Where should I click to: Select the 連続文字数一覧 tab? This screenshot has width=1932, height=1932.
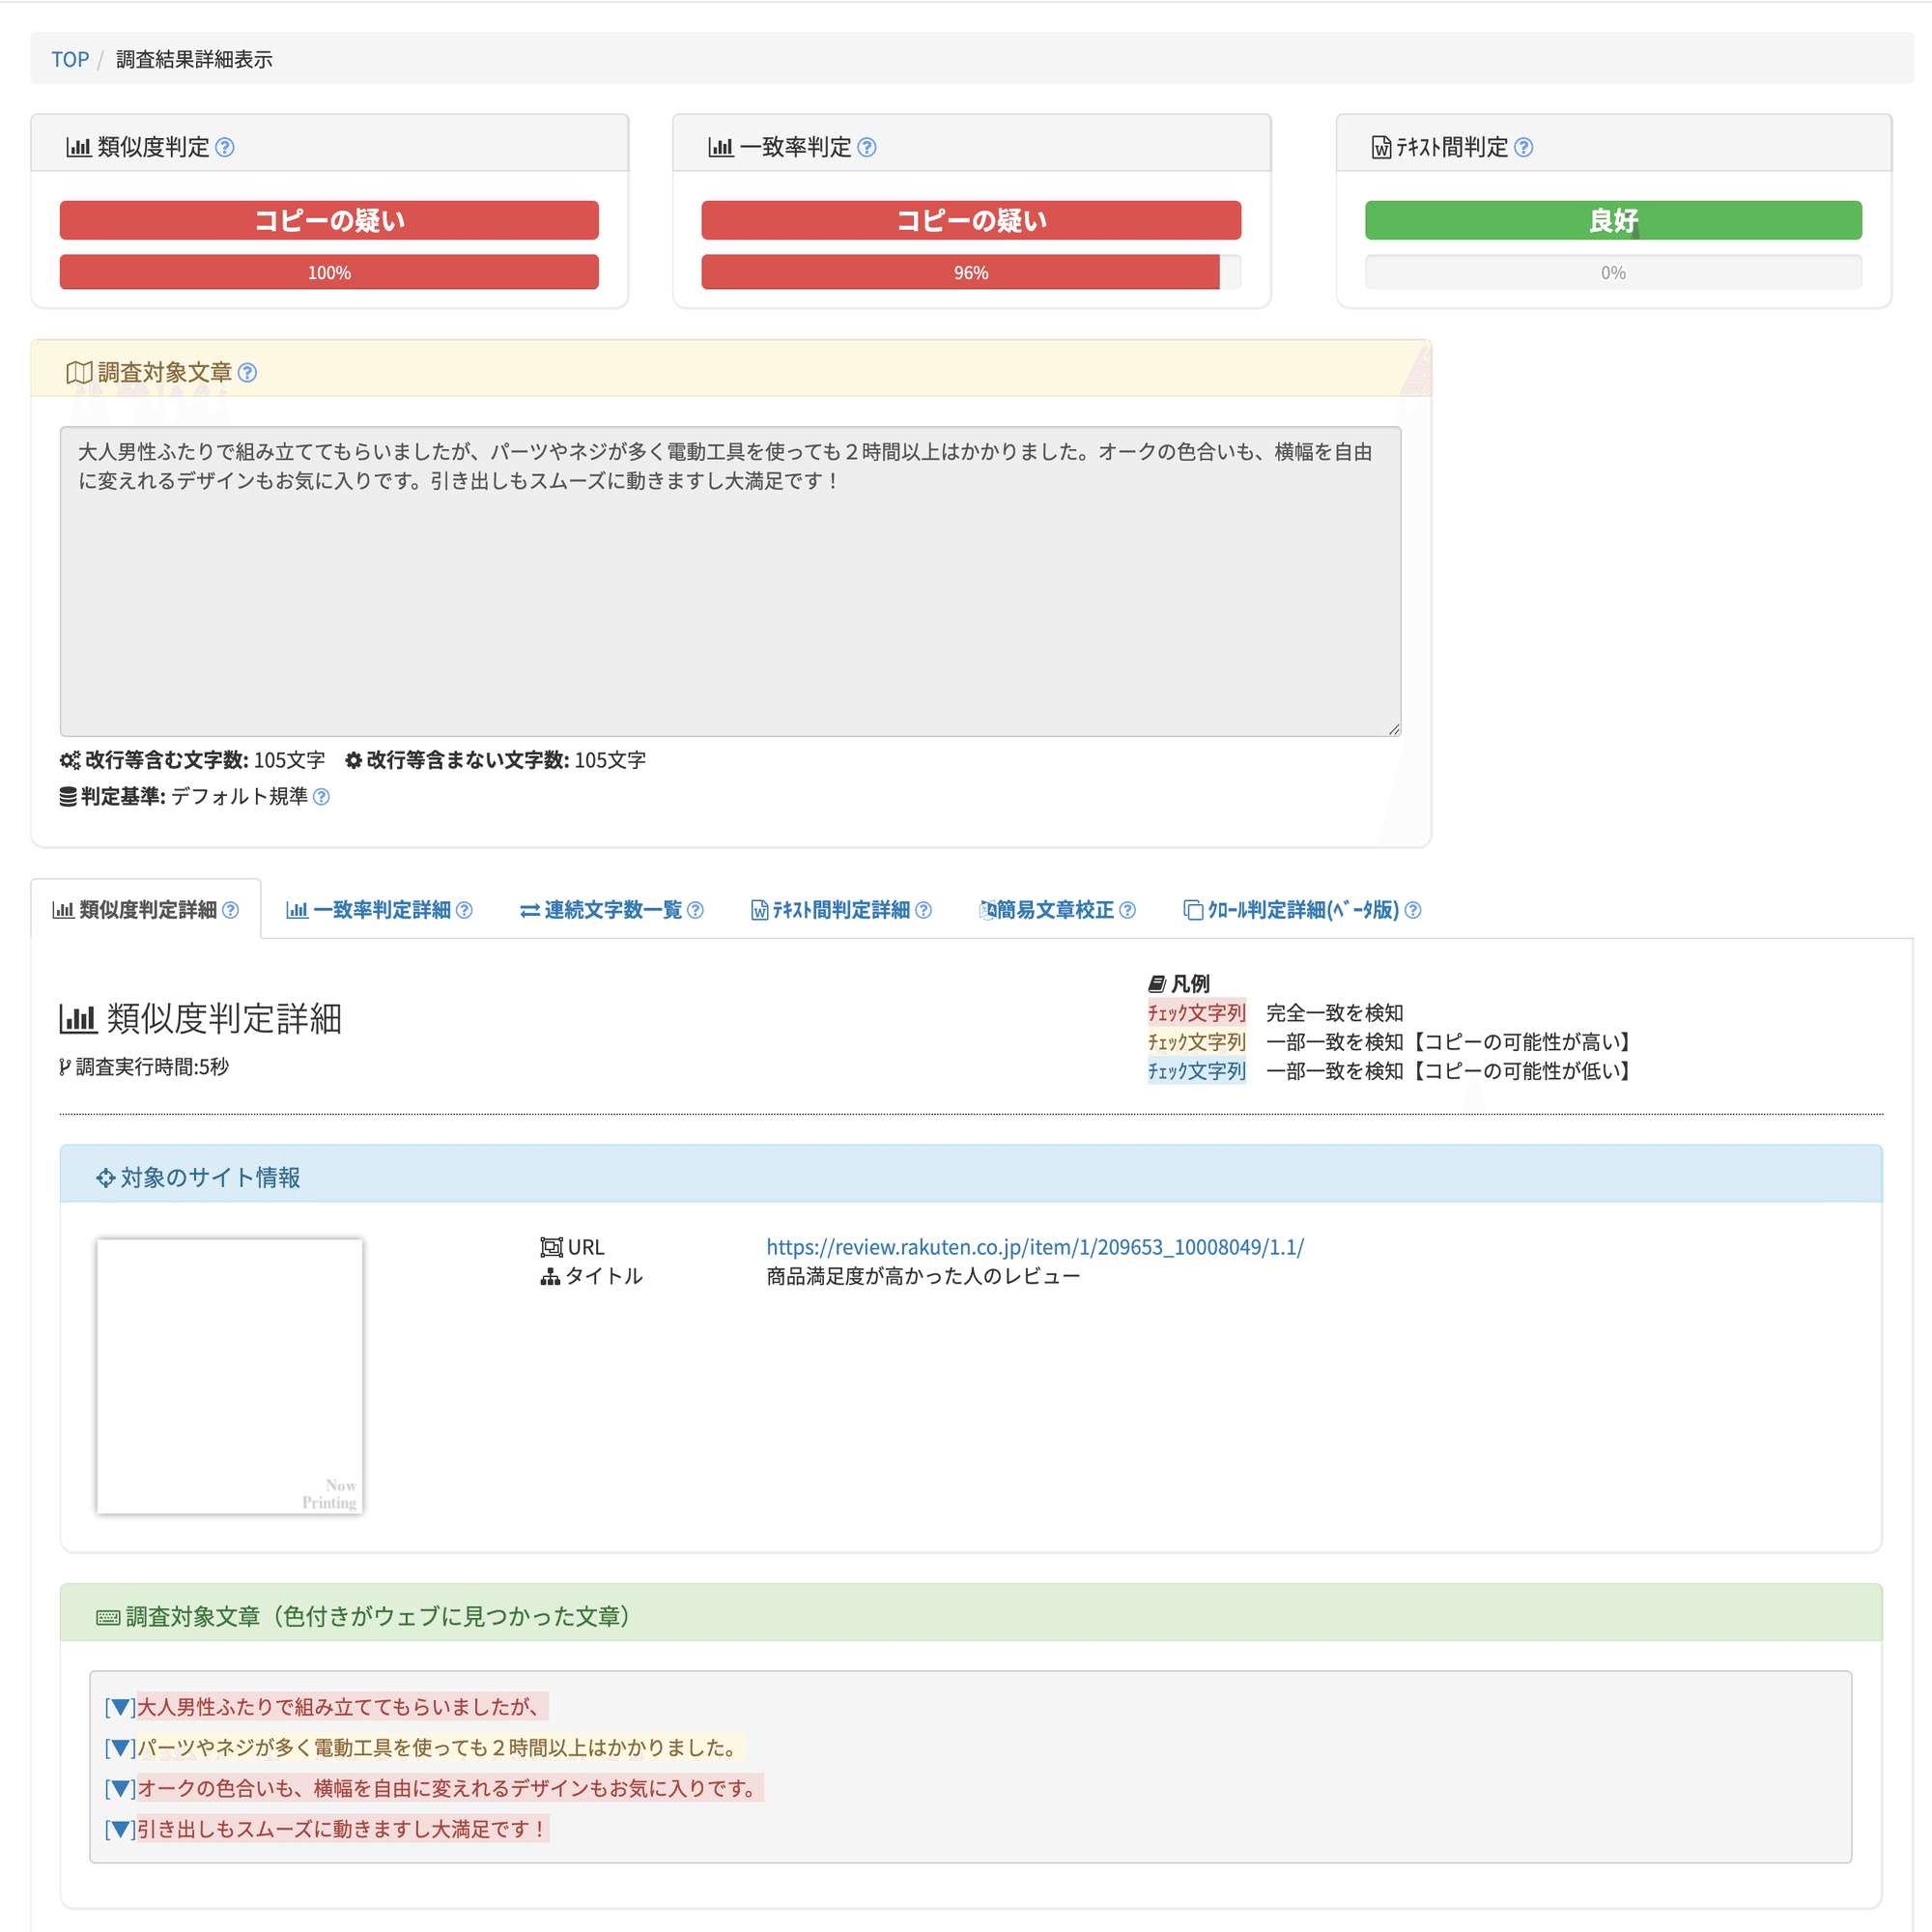point(601,910)
